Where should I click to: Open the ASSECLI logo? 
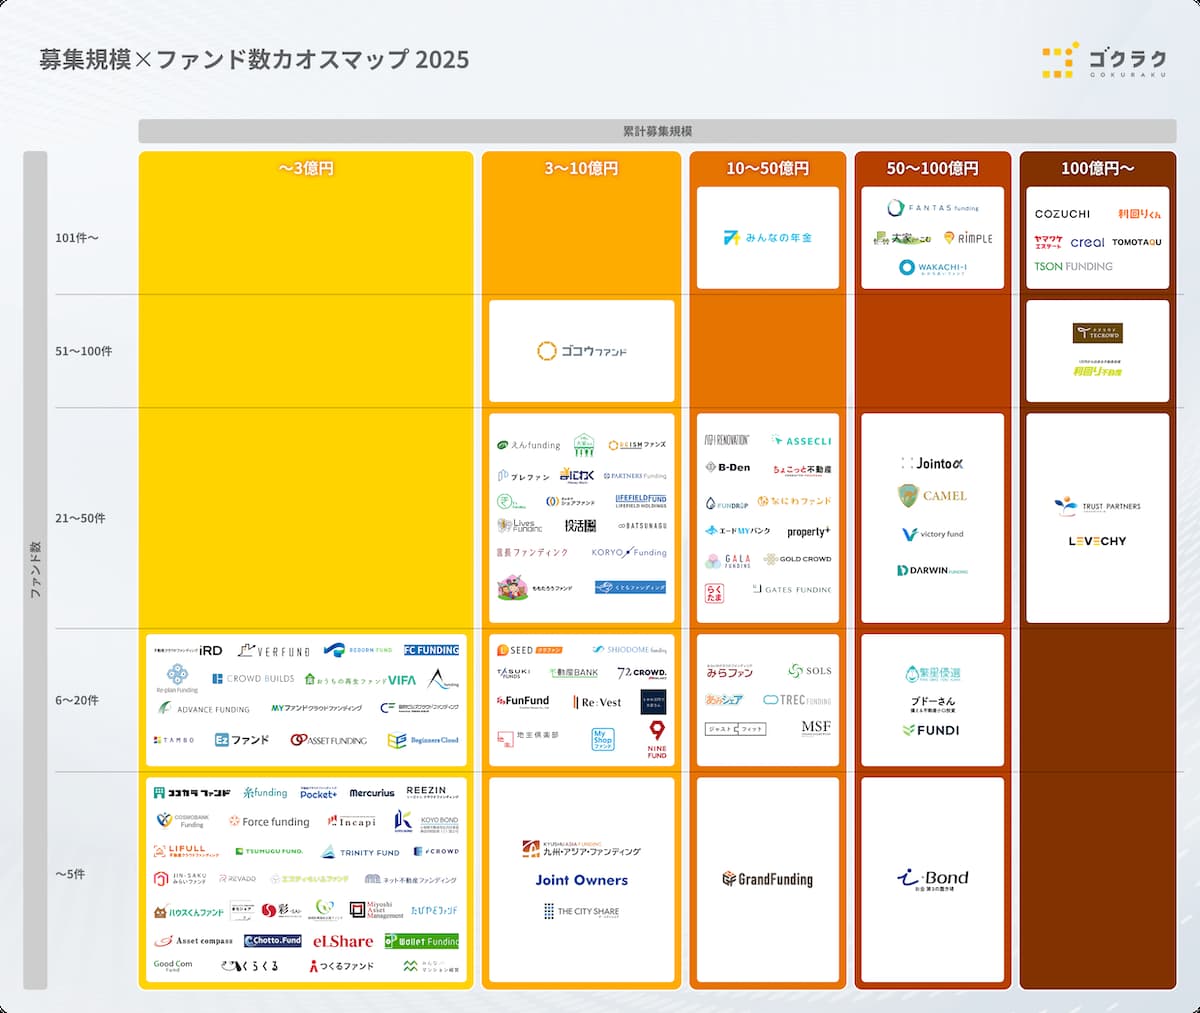802,441
